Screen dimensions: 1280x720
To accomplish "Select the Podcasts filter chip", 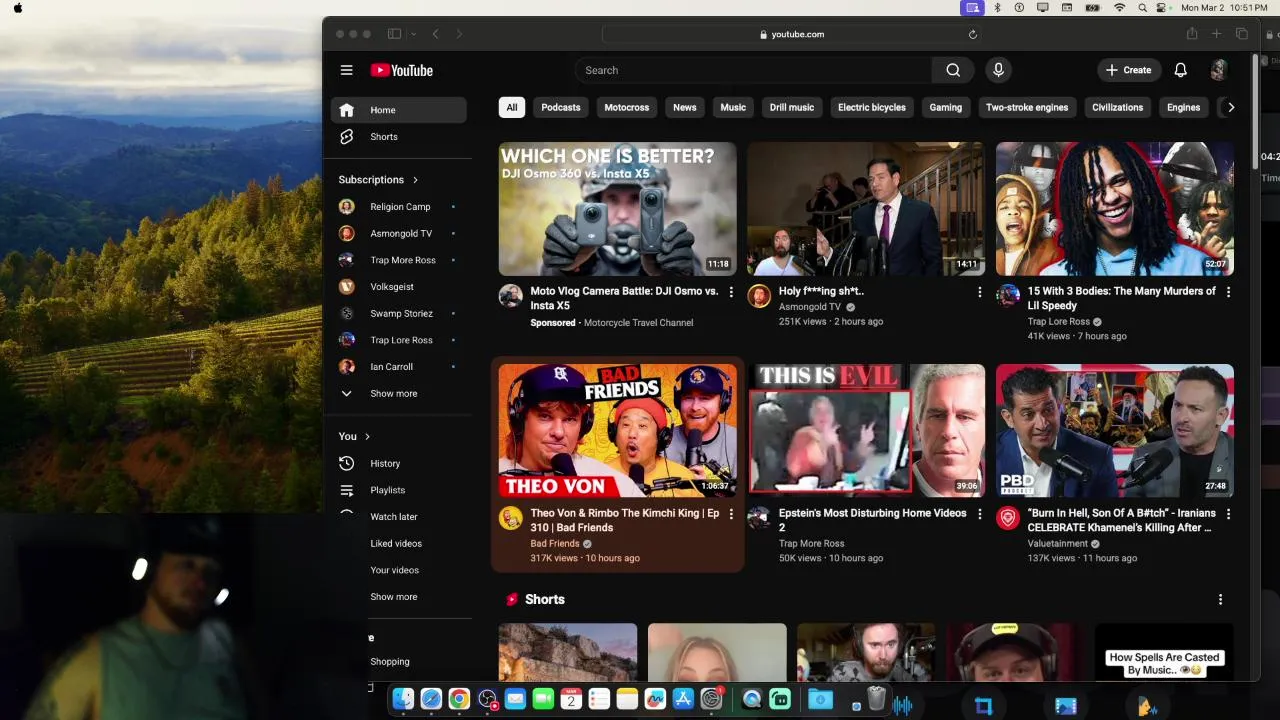I will click(x=561, y=107).
